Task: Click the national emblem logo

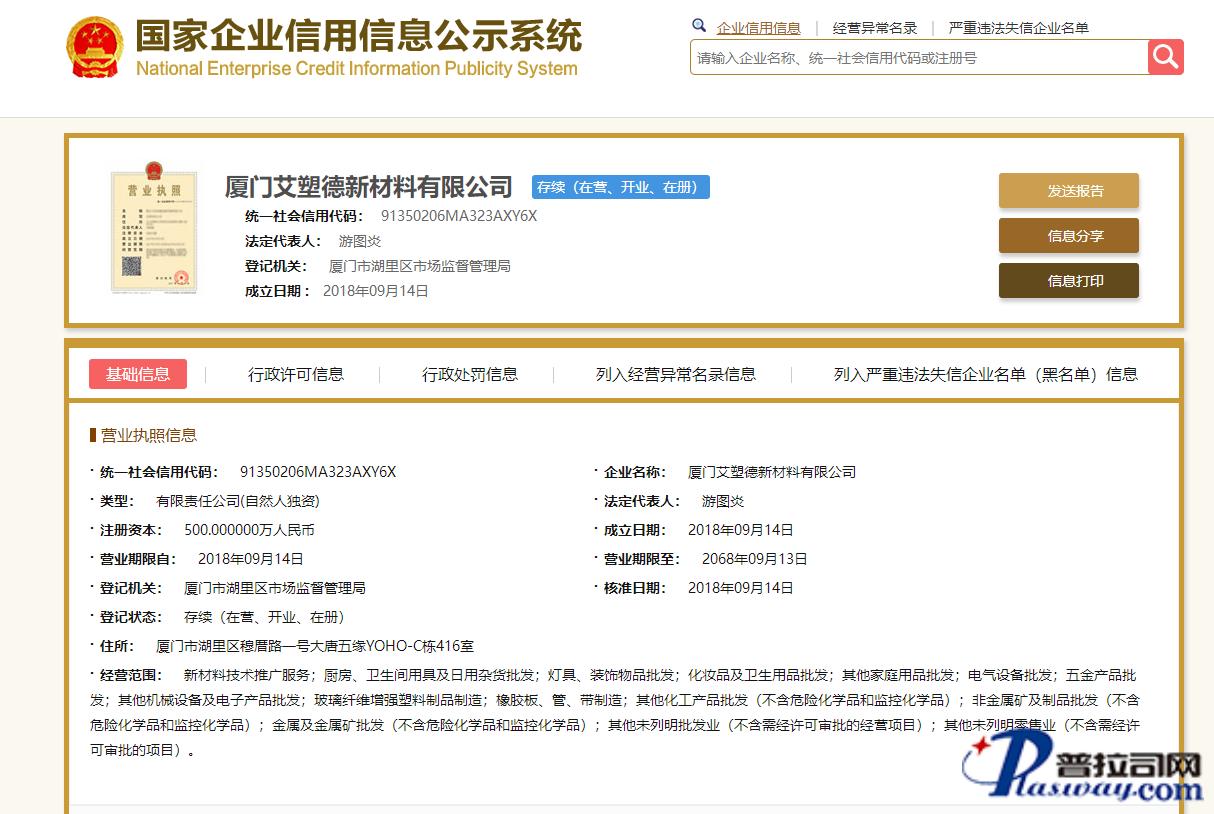Action: (94, 47)
